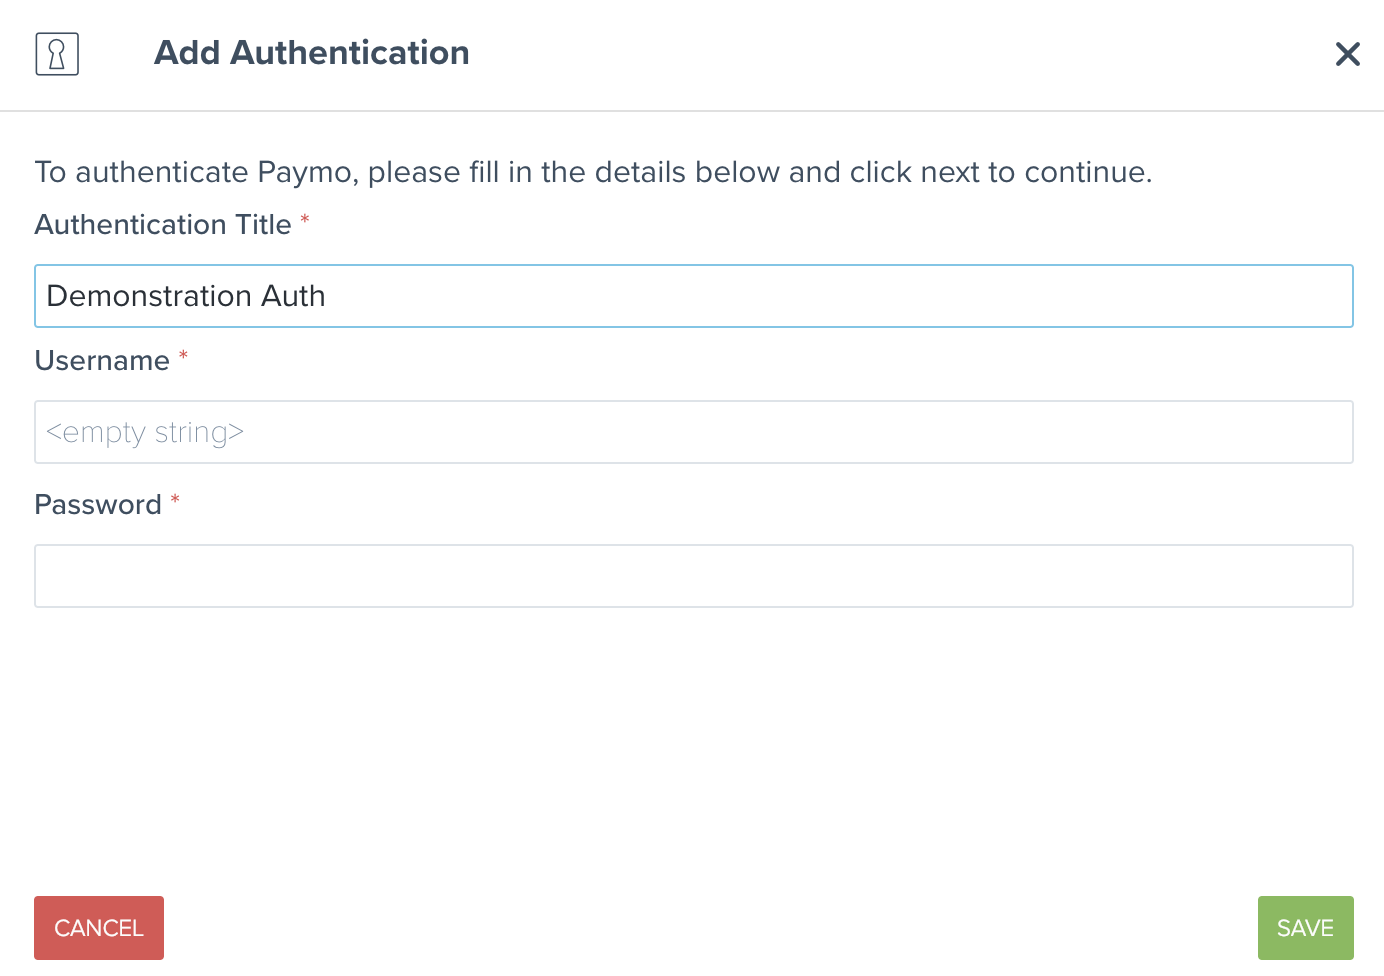This screenshot has width=1384, height=976.
Task: Click on the Demonstration Auth text
Action: [x=186, y=296]
